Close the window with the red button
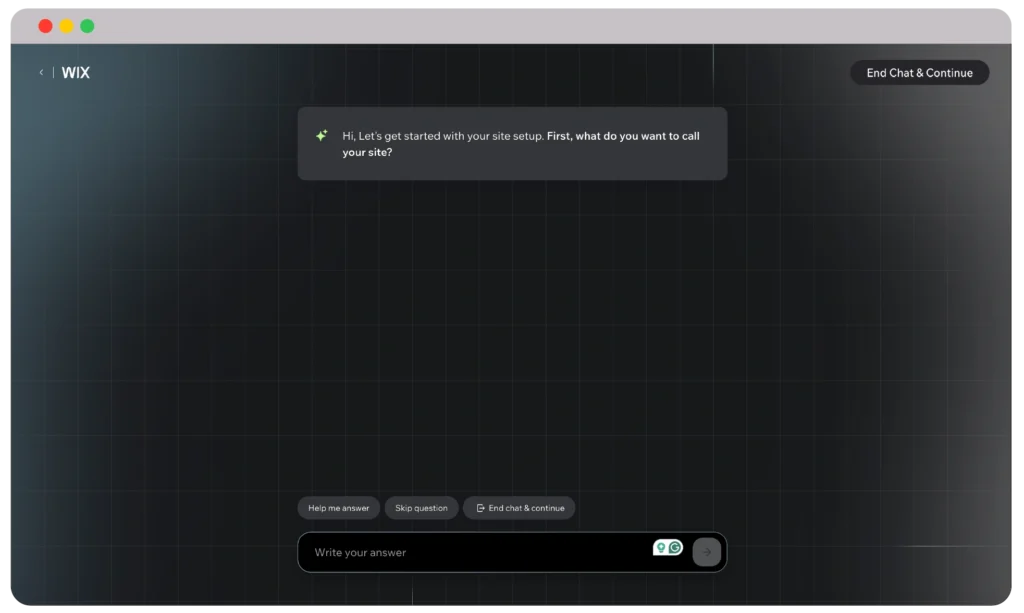Screen dimensions: 1024x613 [45, 26]
